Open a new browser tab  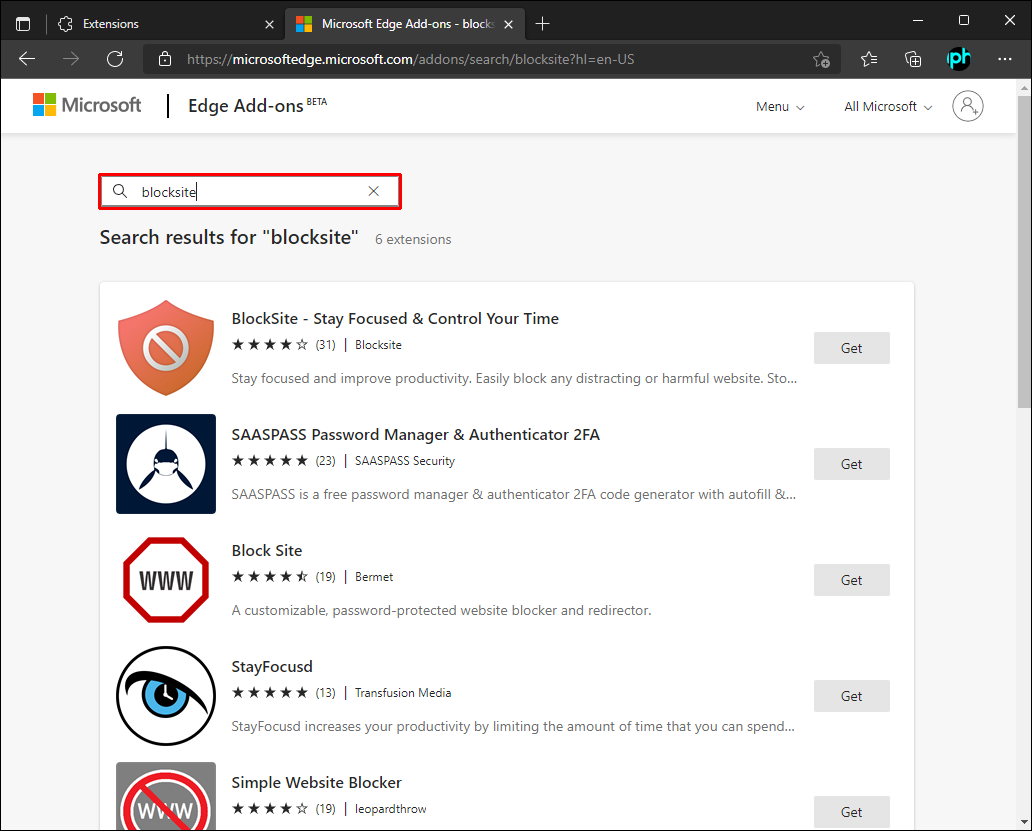(543, 23)
